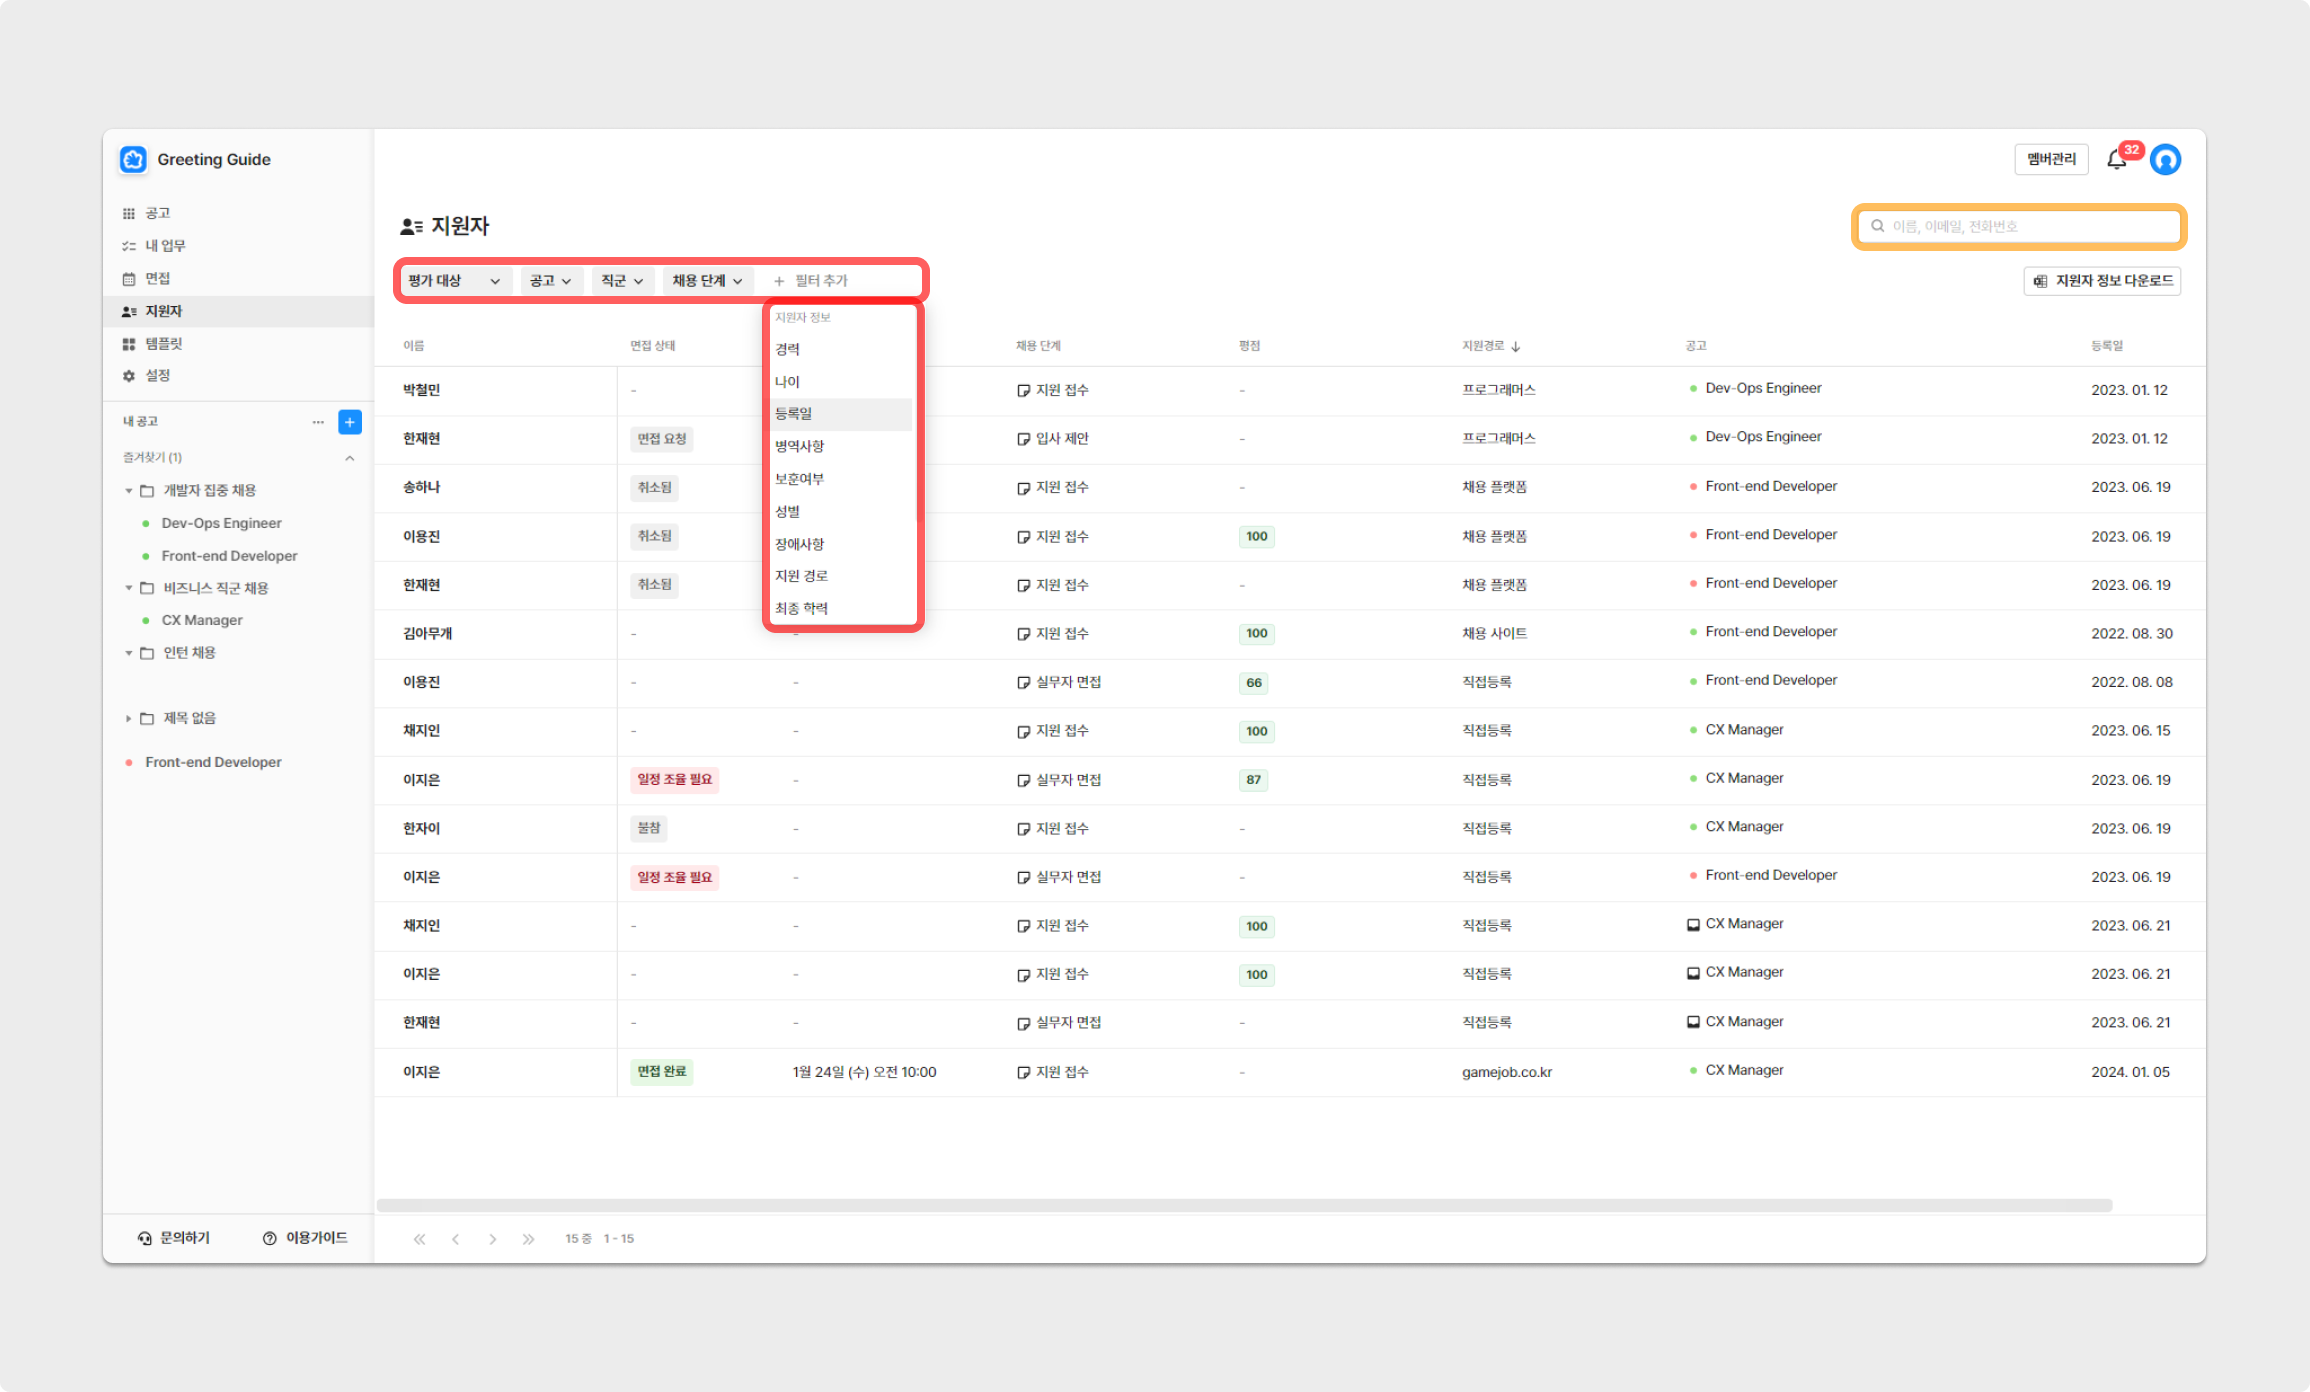Open the 평가 대상 filter dropdown
The width and height of the screenshot is (2310, 1392).
455,281
